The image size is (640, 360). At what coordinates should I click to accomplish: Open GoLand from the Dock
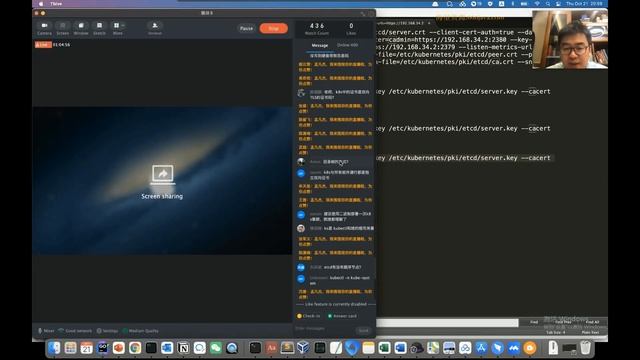102,348
